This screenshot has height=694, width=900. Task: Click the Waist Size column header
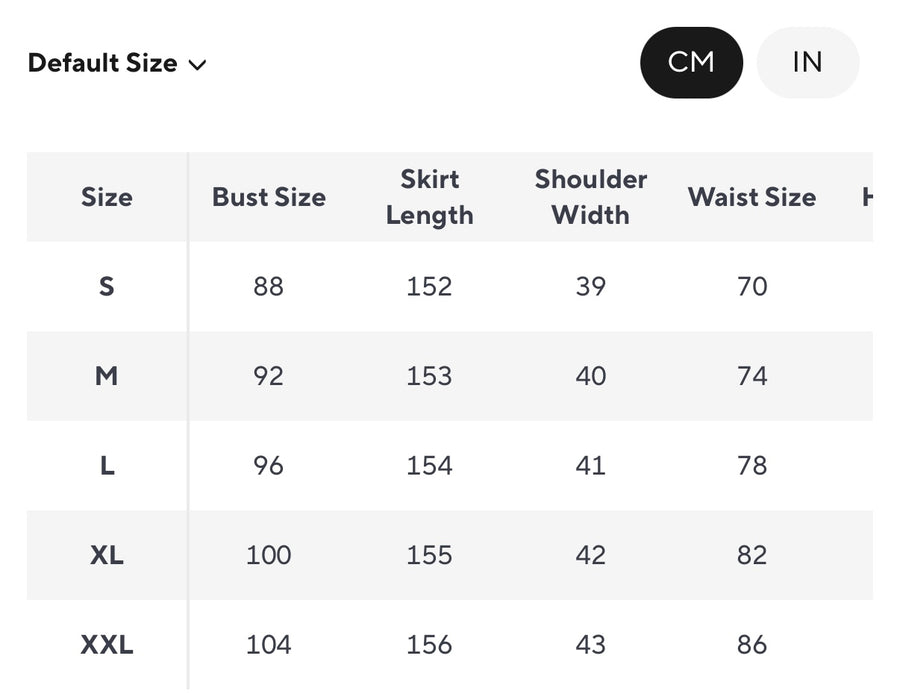(751, 197)
